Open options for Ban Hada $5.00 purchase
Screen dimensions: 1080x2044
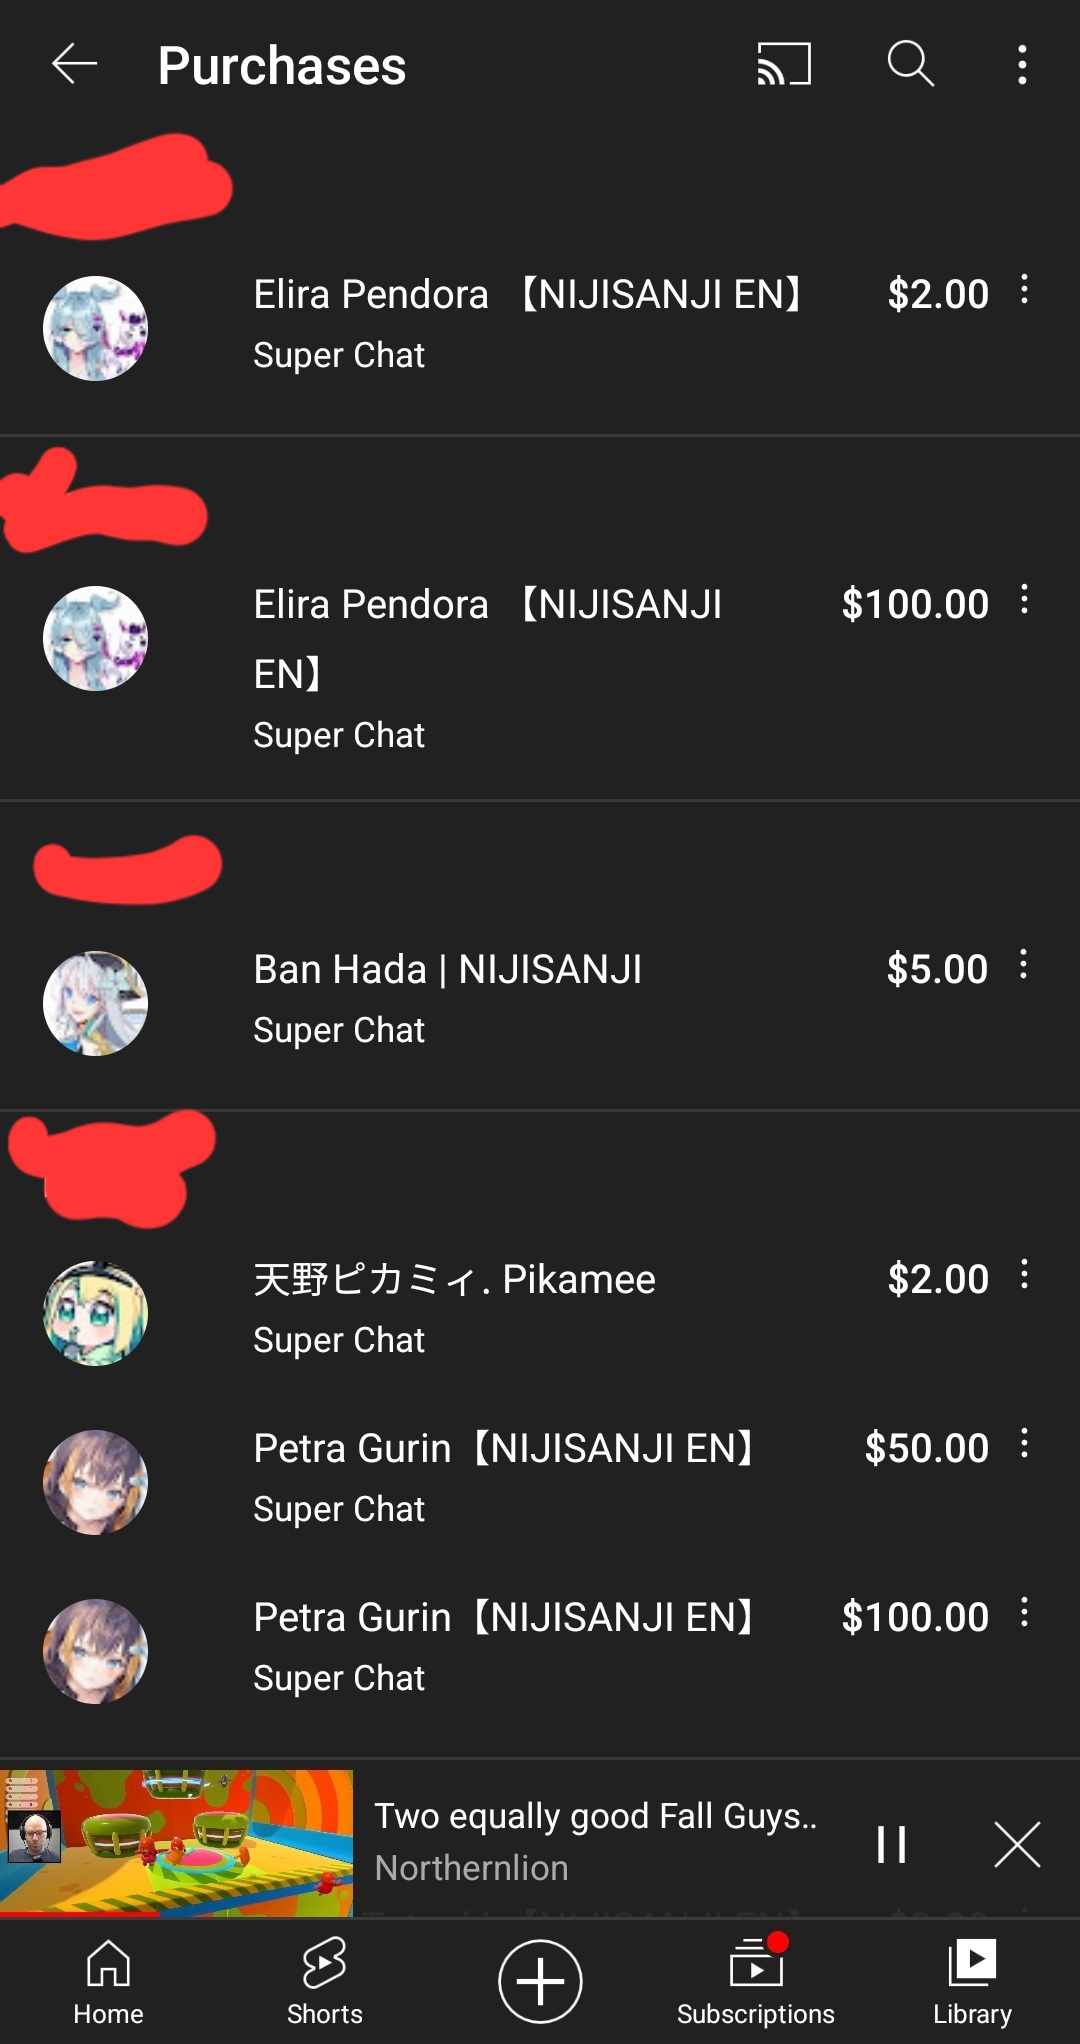1024,965
